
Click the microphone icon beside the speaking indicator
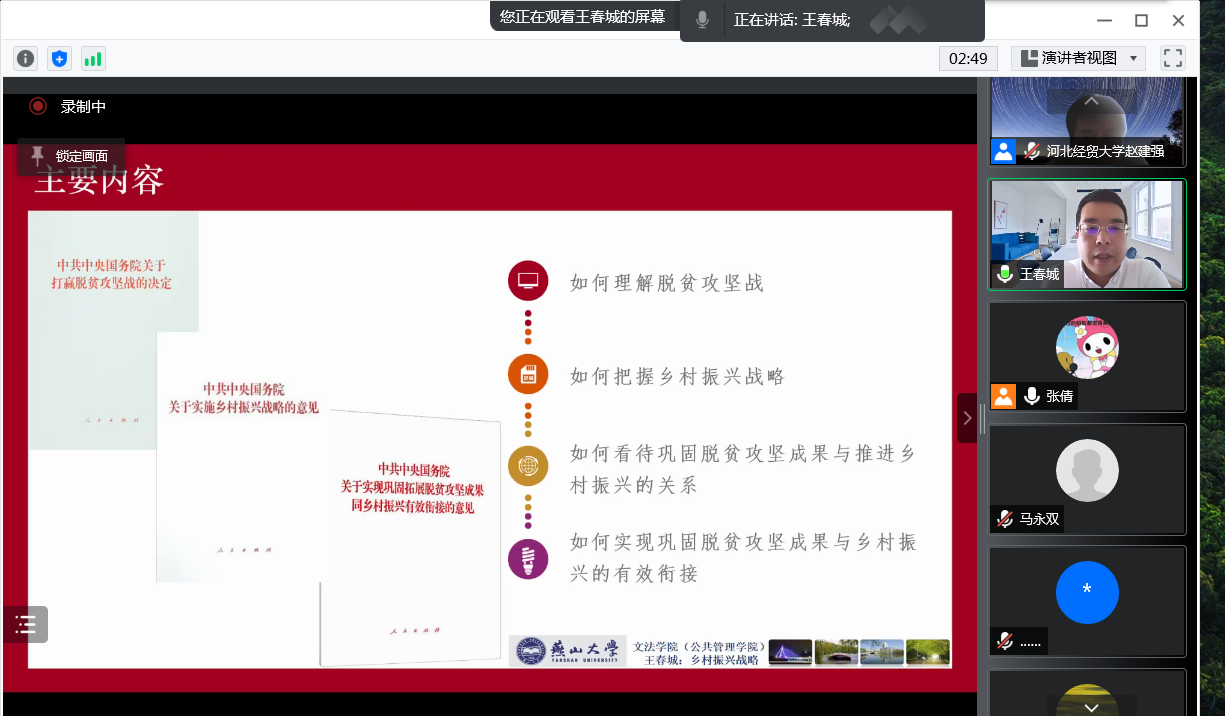(703, 20)
